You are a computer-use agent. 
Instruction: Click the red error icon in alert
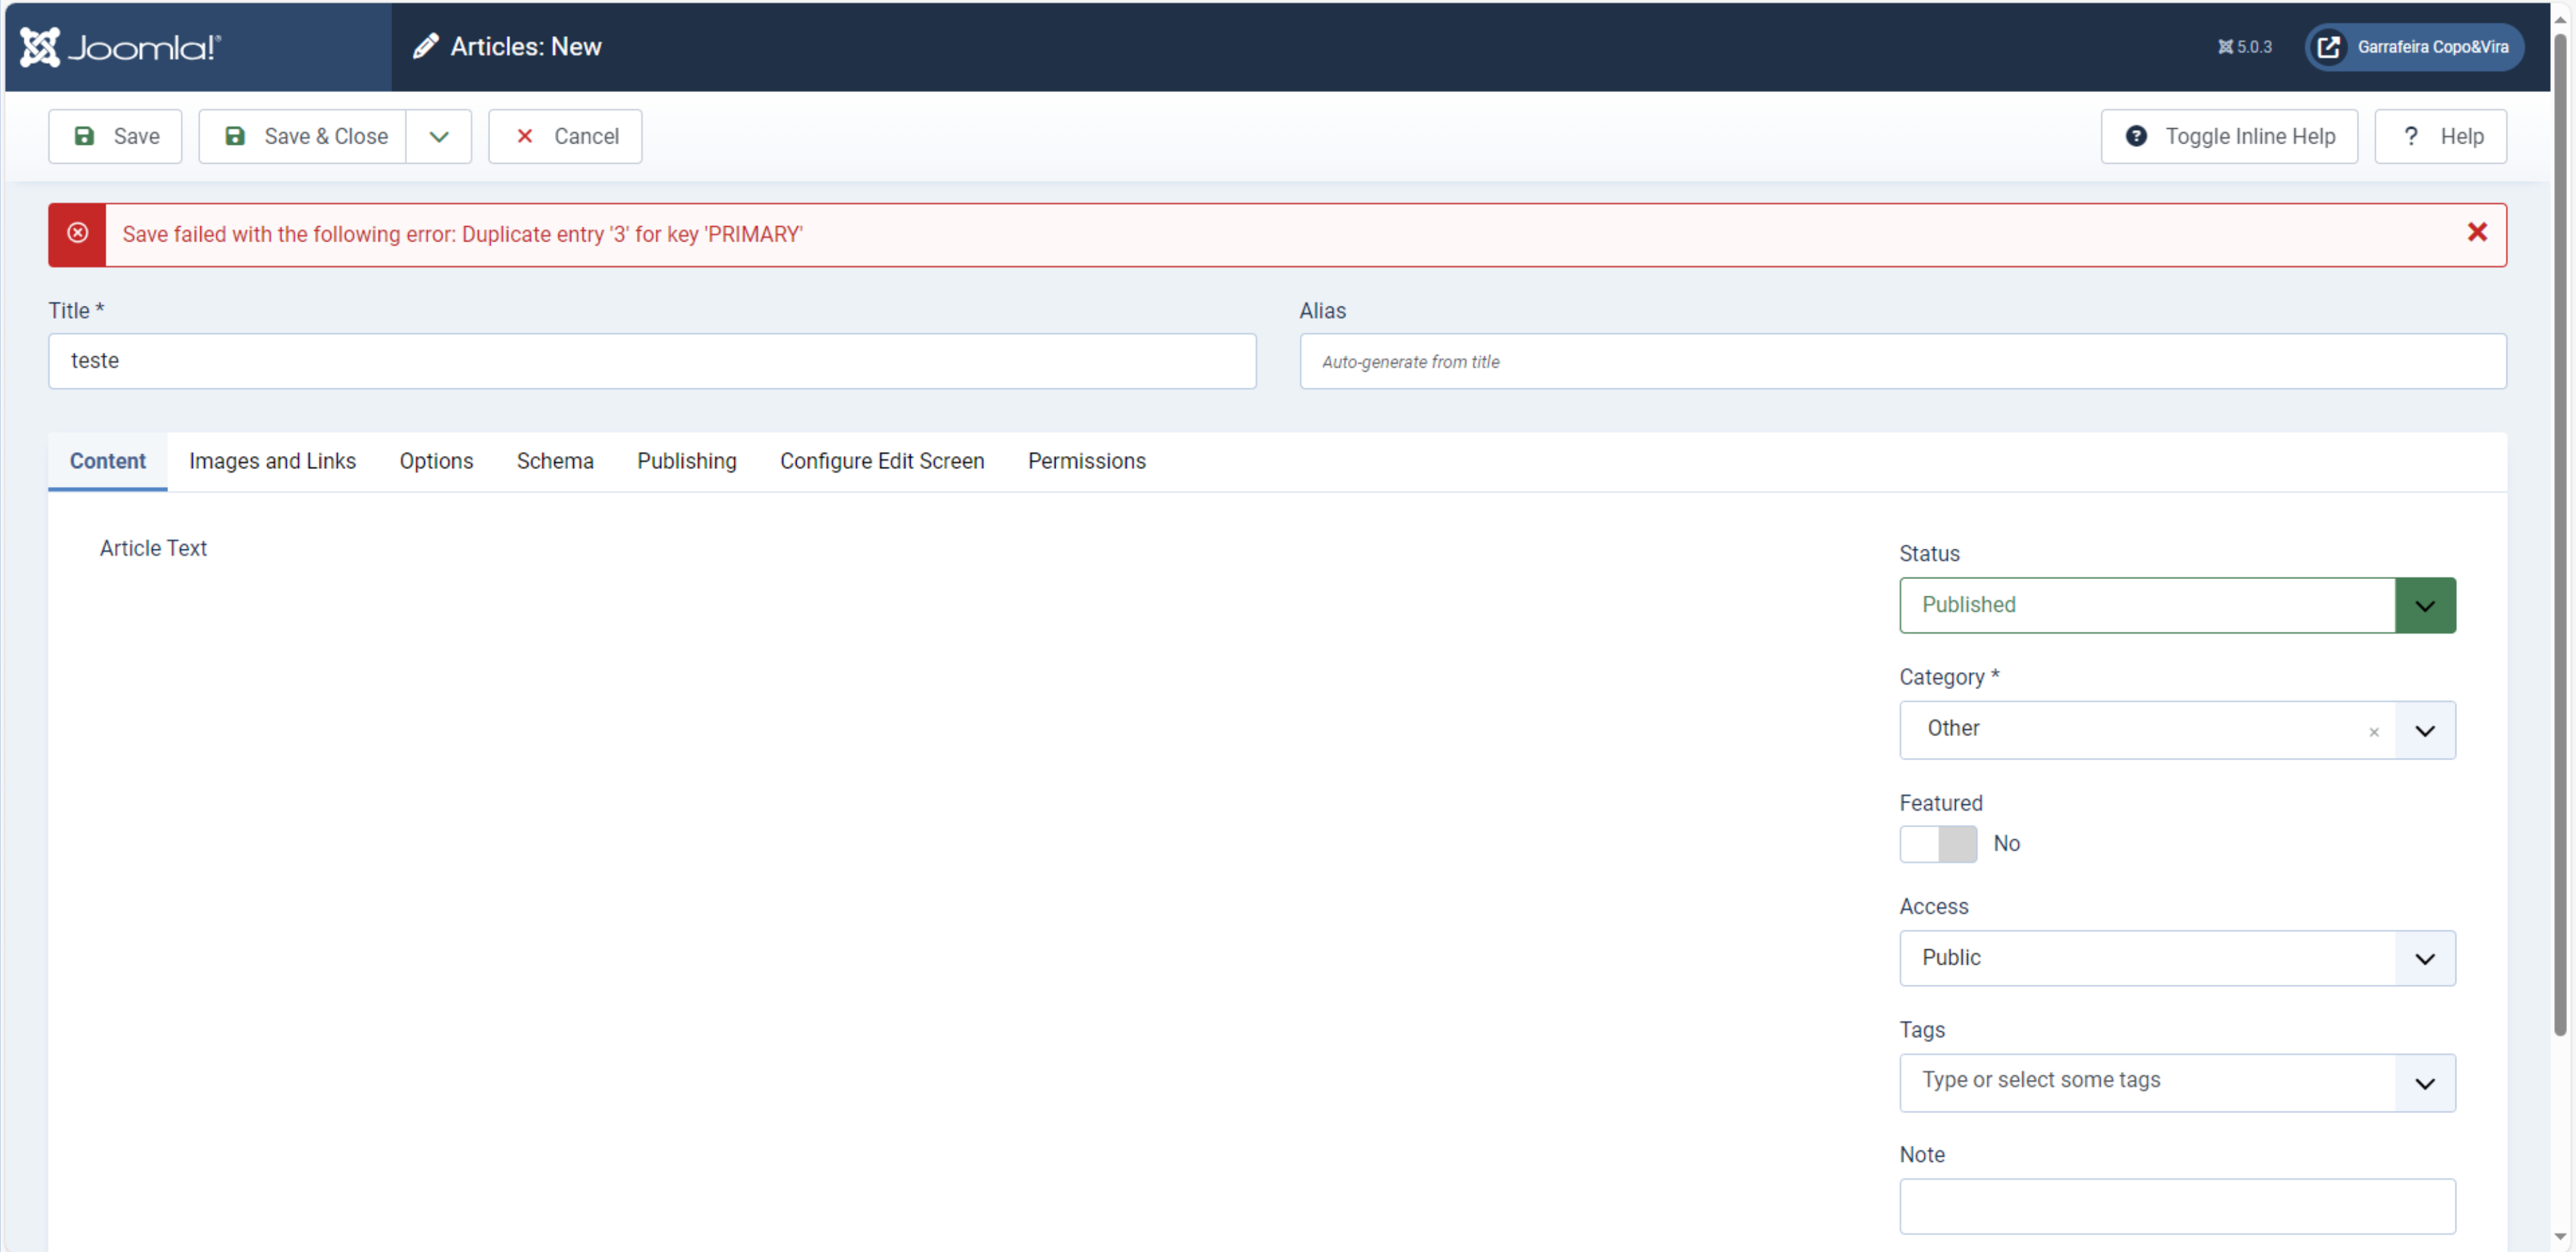click(77, 233)
